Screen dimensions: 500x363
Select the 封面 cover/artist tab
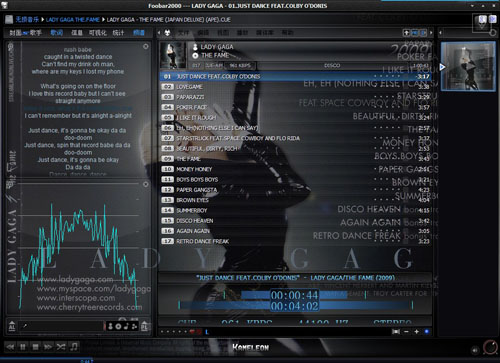point(25,32)
